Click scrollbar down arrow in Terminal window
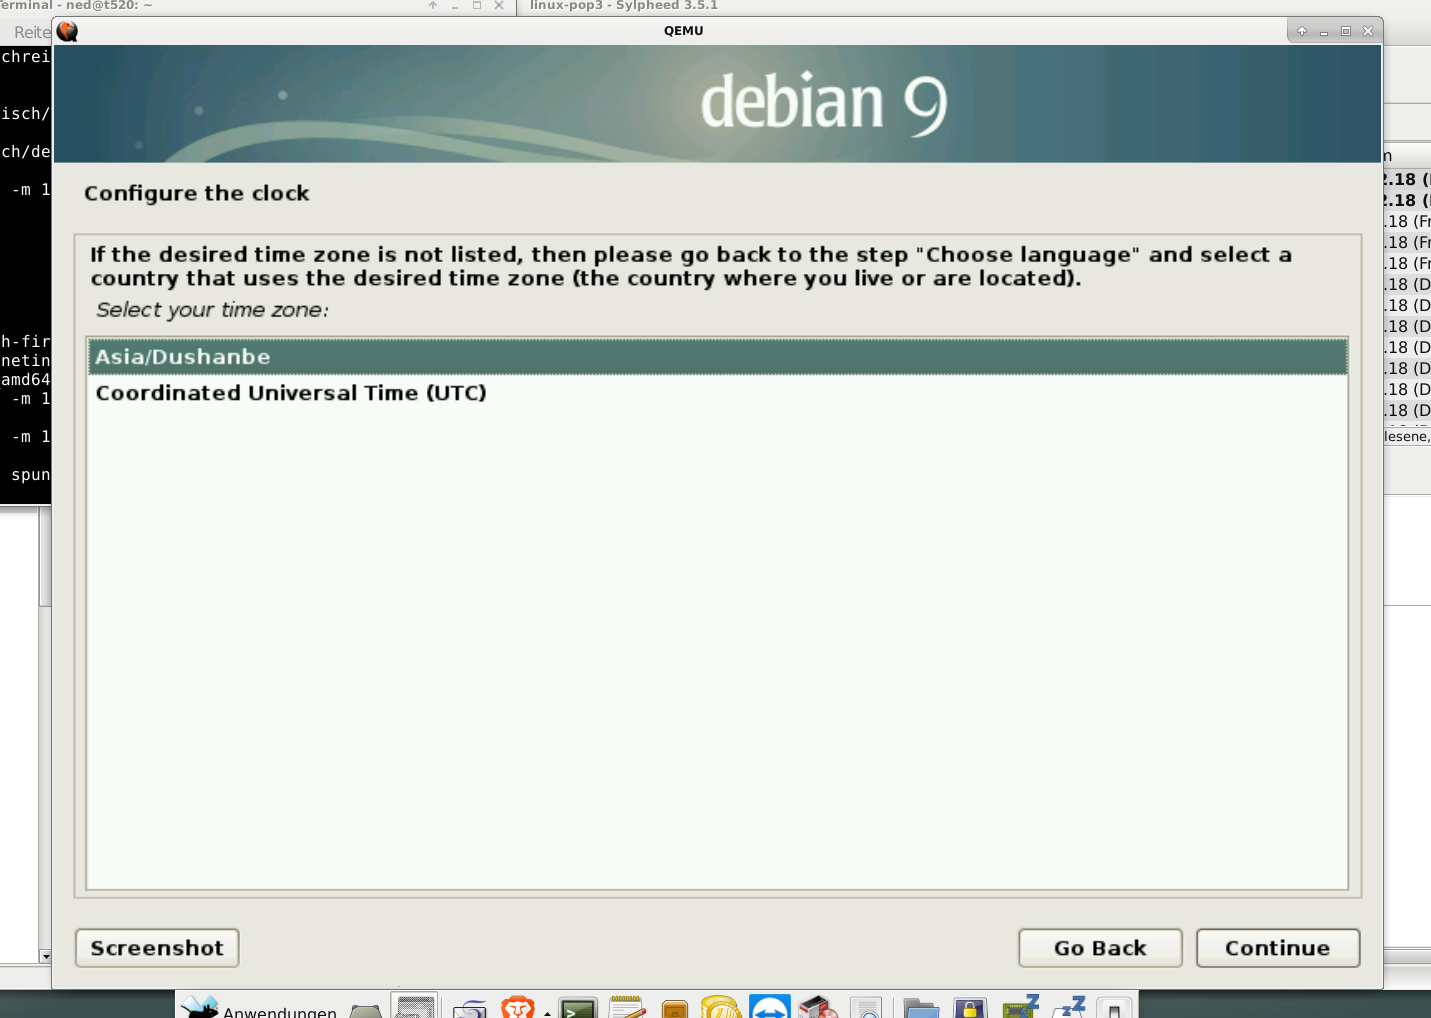Screen dimensions: 1431x1018 coord(45,957)
